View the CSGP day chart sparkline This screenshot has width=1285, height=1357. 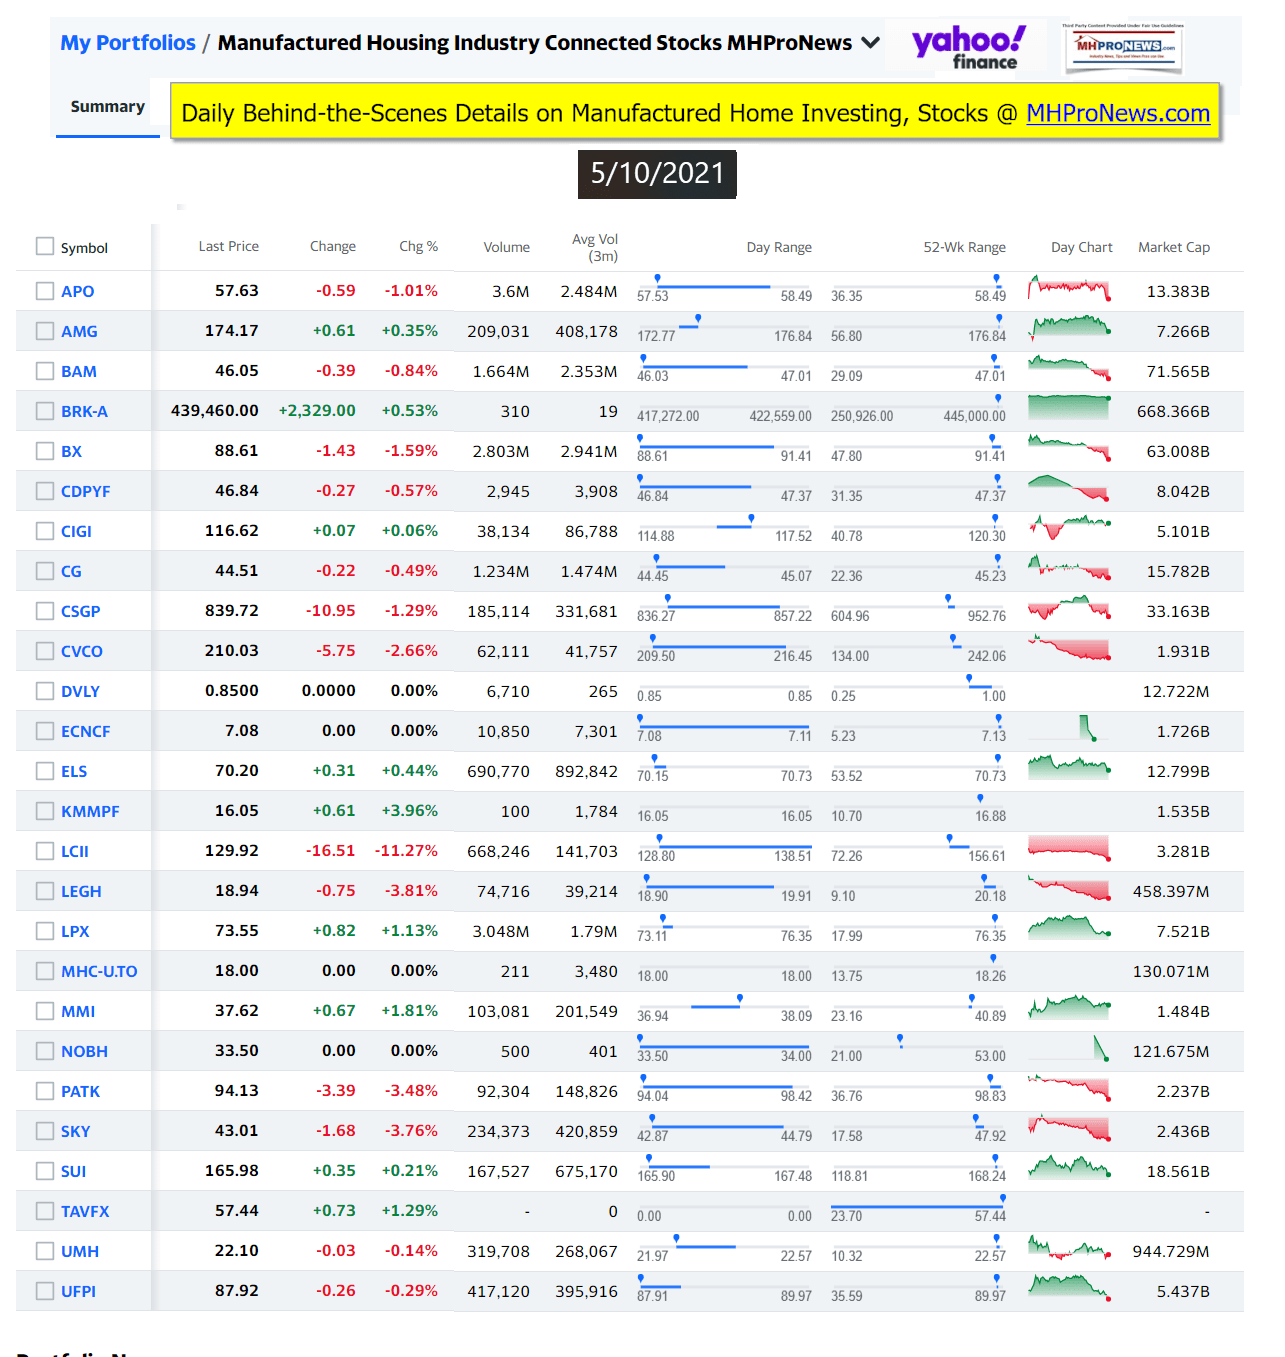pos(1069,608)
